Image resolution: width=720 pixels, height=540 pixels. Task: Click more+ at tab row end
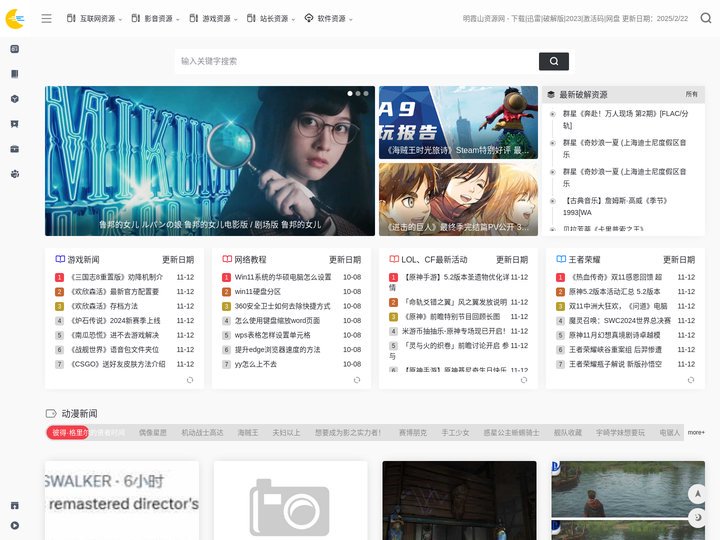[x=696, y=432]
